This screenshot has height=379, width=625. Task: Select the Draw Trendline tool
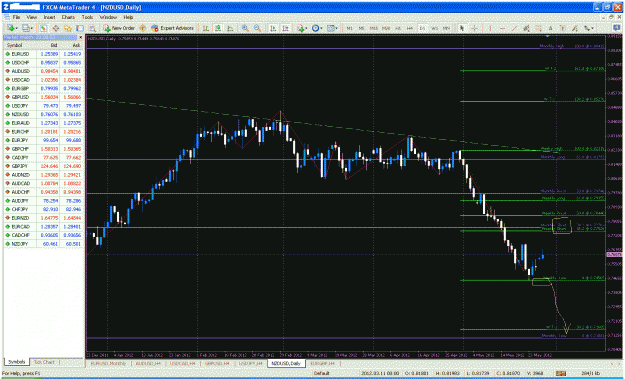(514, 28)
